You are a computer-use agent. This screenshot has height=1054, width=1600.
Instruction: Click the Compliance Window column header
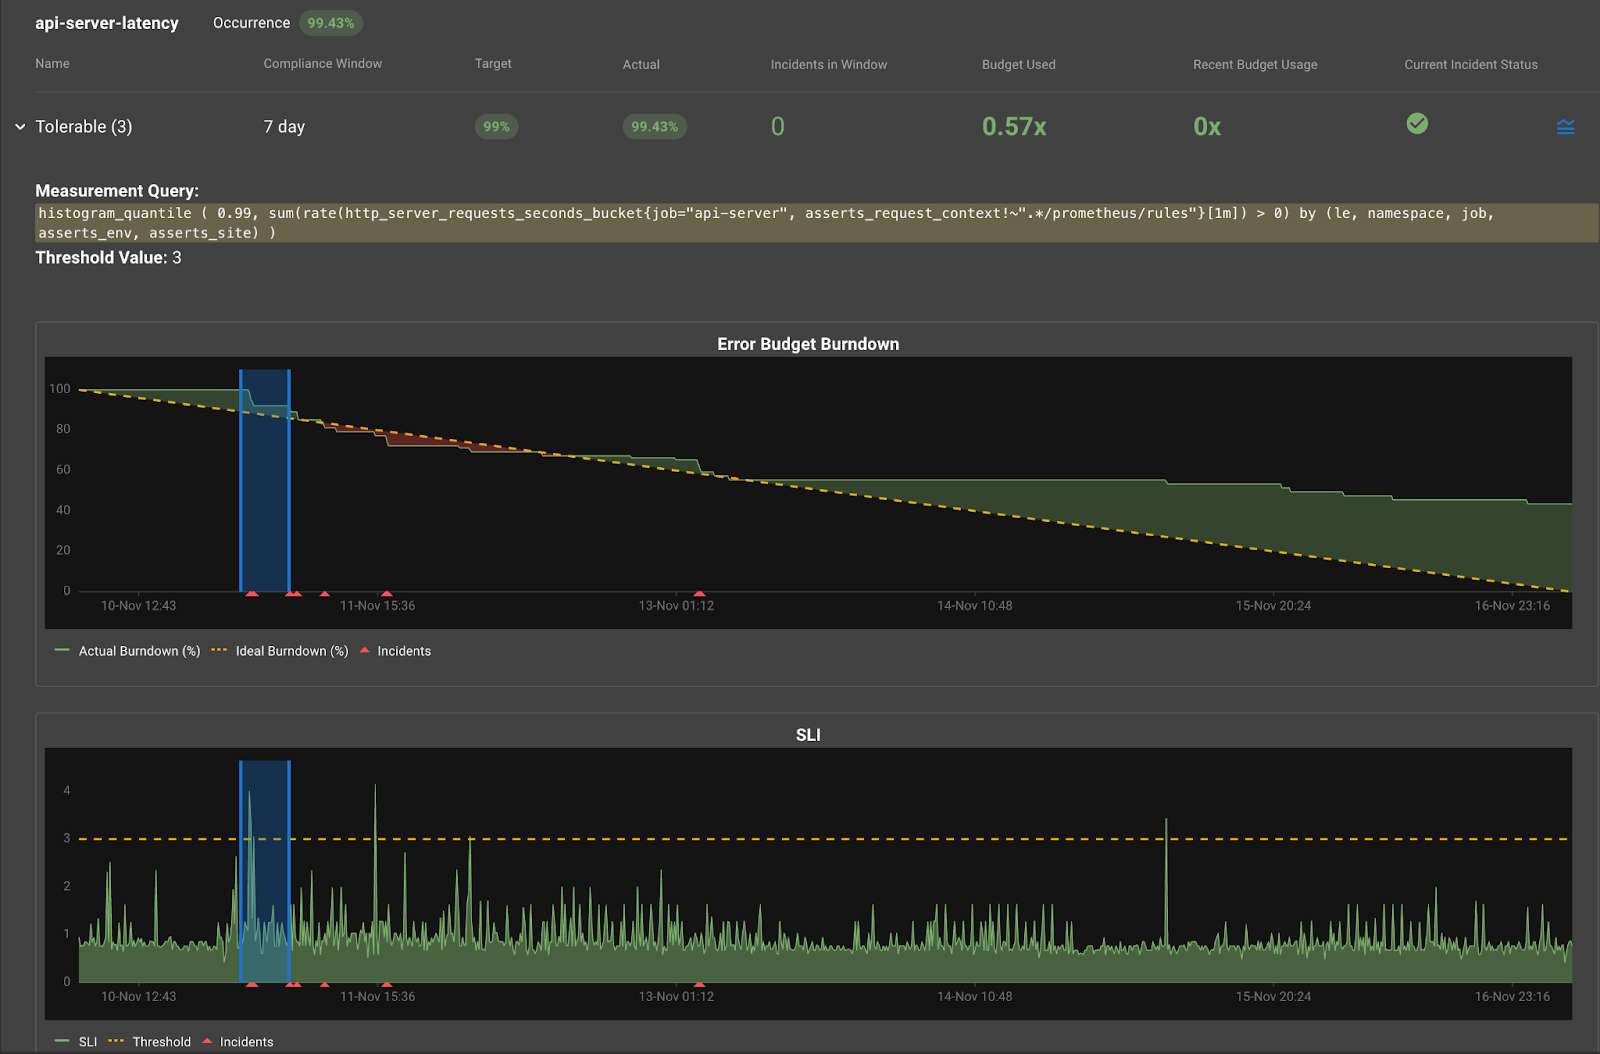pyautogui.click(x=322, y=64)
